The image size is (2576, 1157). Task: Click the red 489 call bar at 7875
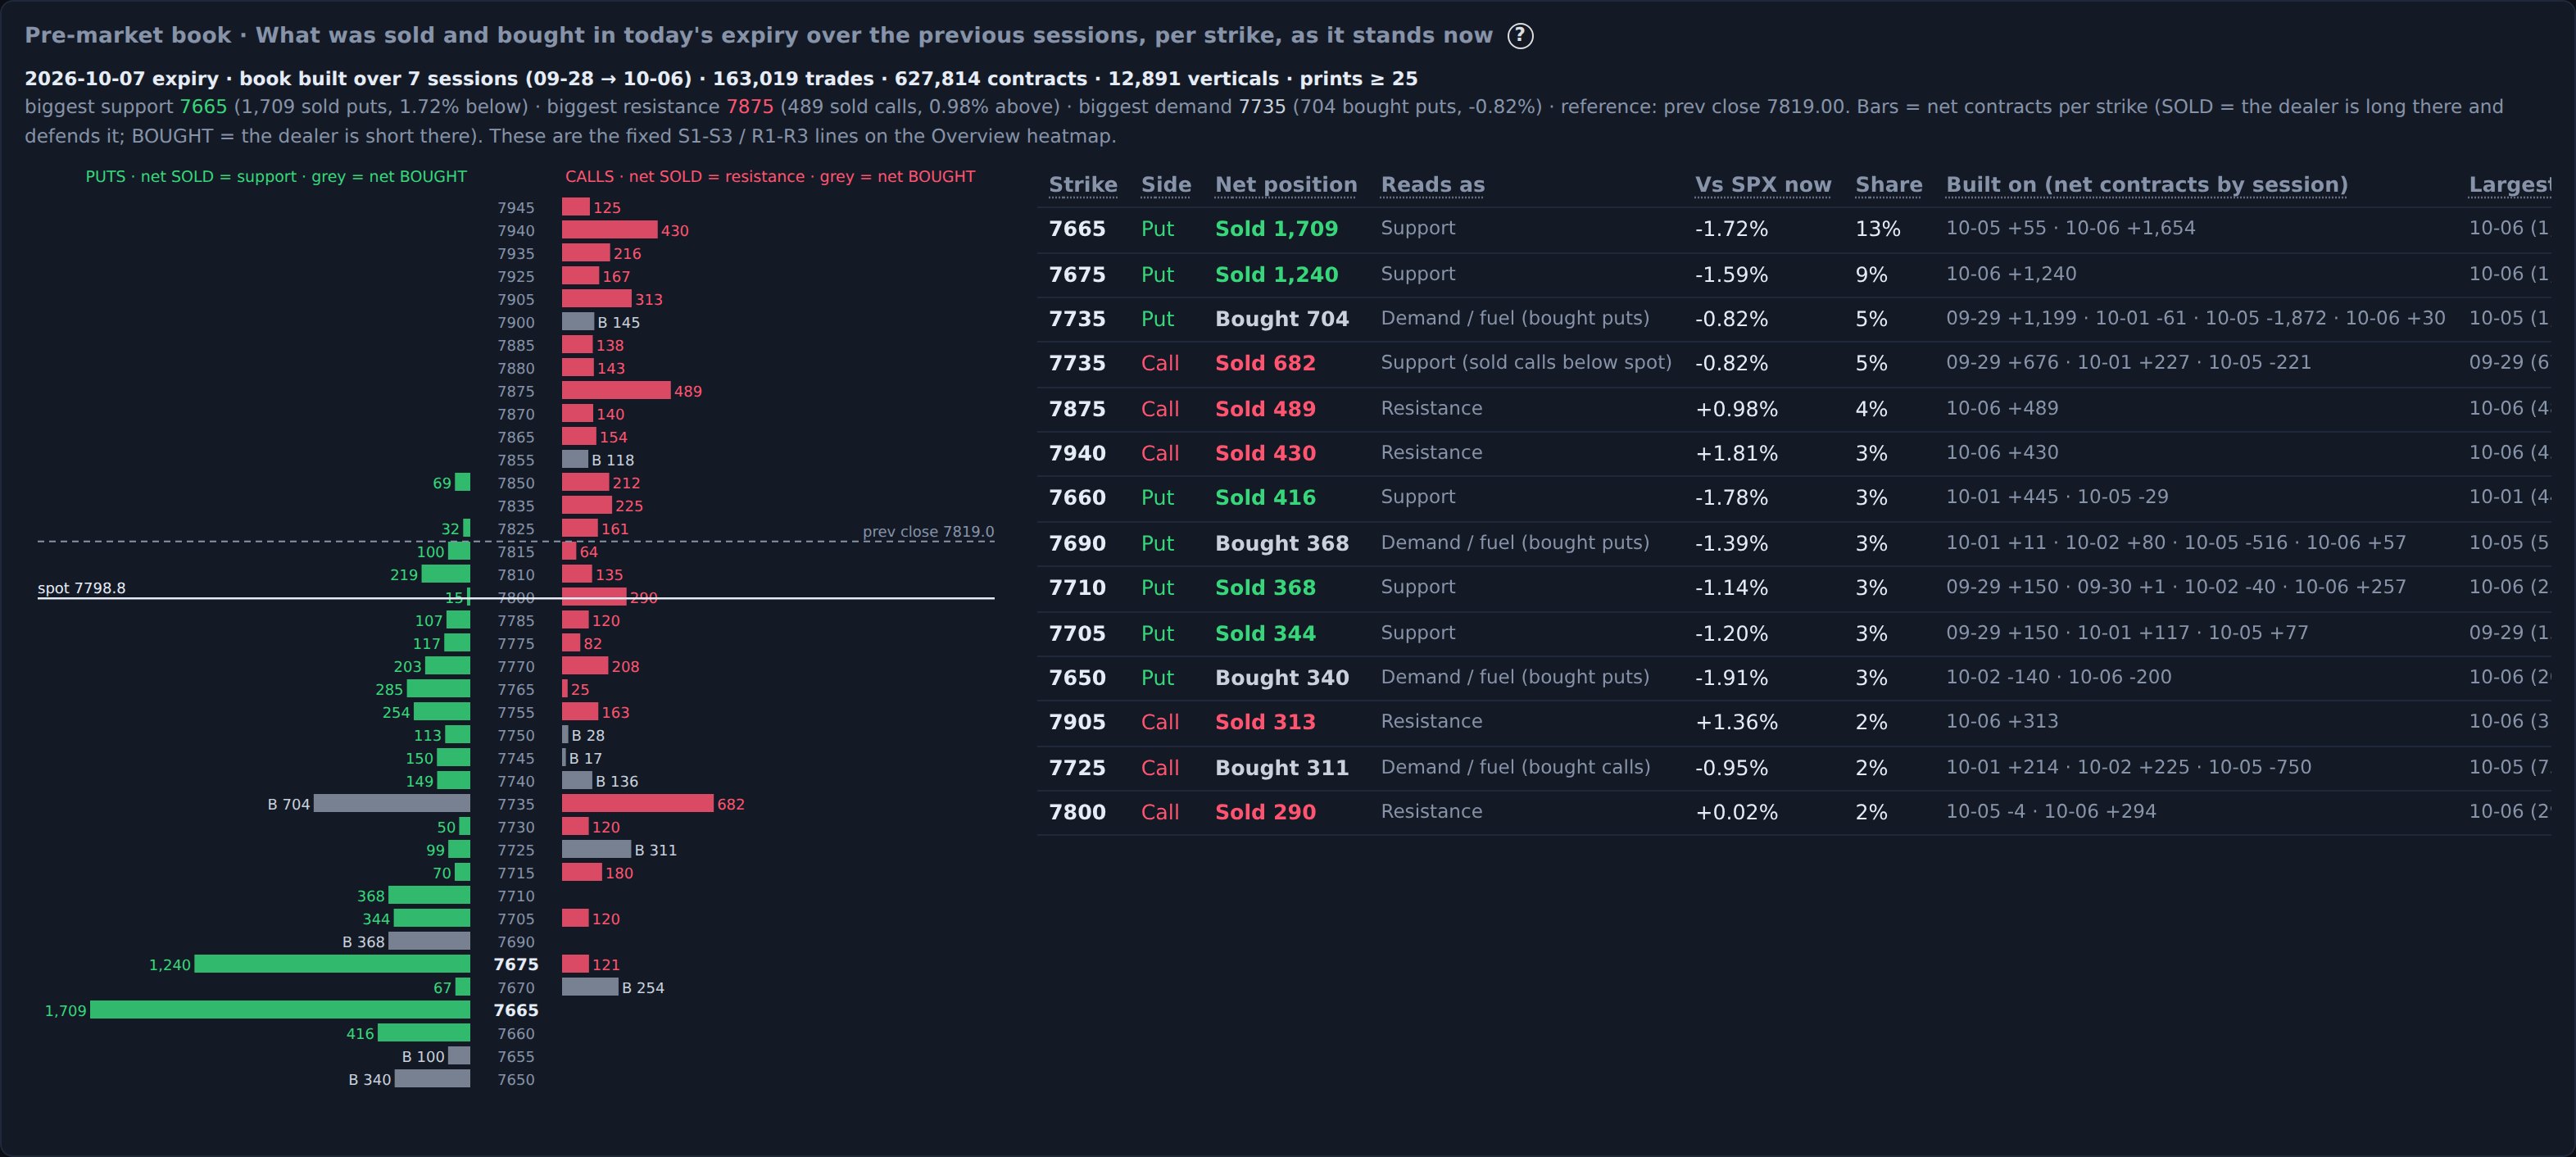point(616,390)
